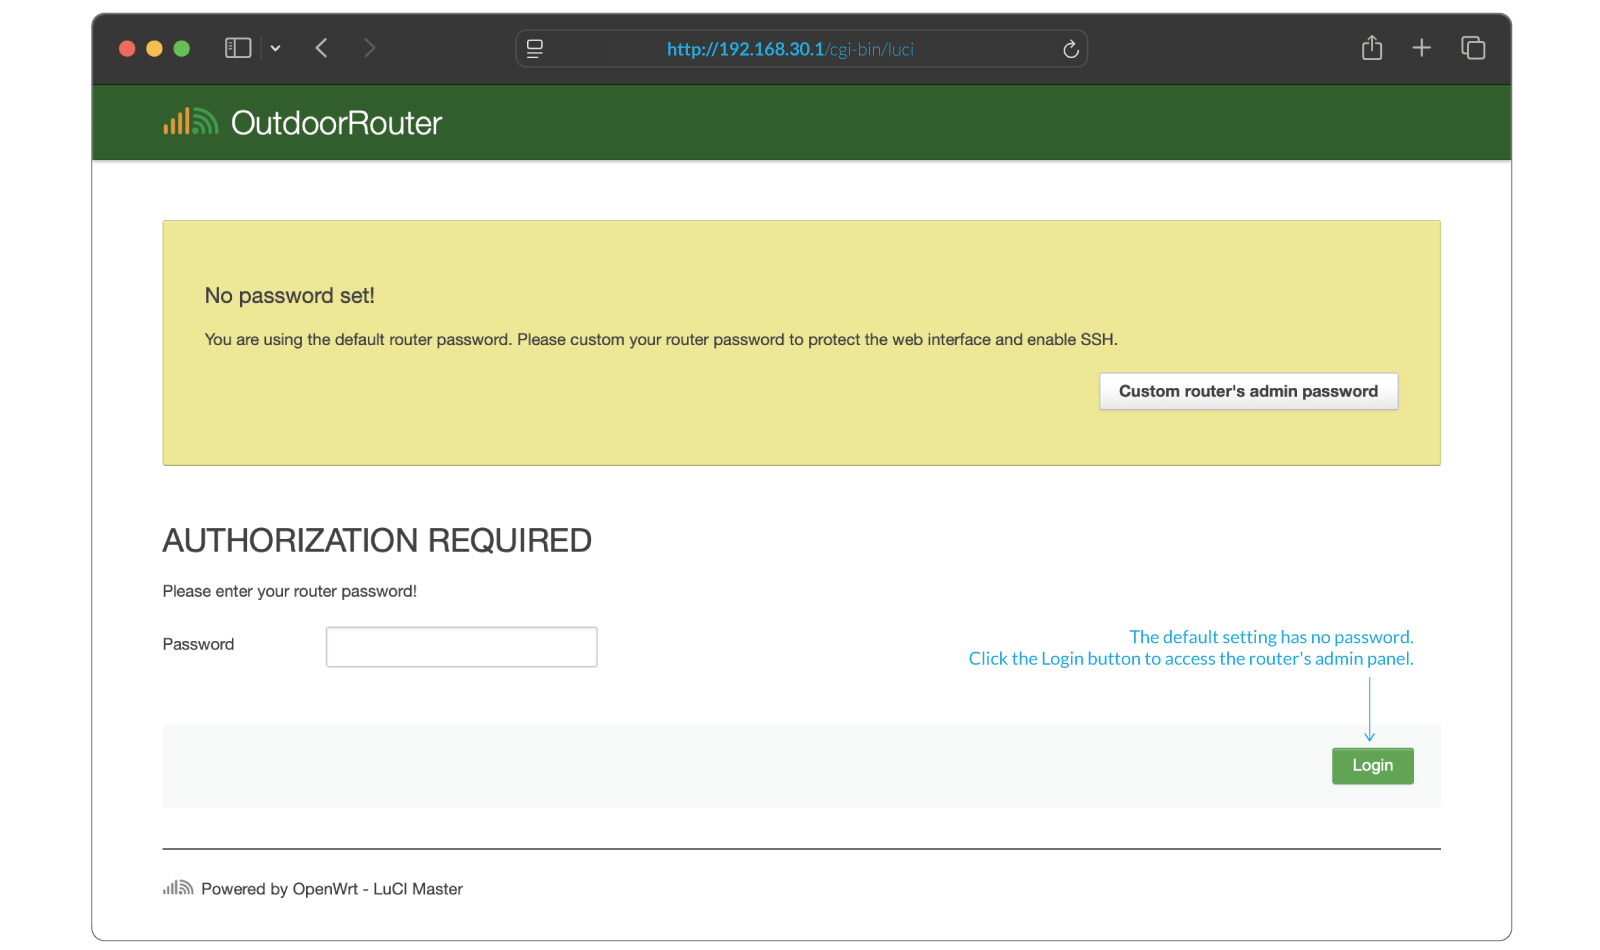This screenshot has height=950, width=1600.
Task: Open page settings icon in address bar
Action: coord(535,49)
